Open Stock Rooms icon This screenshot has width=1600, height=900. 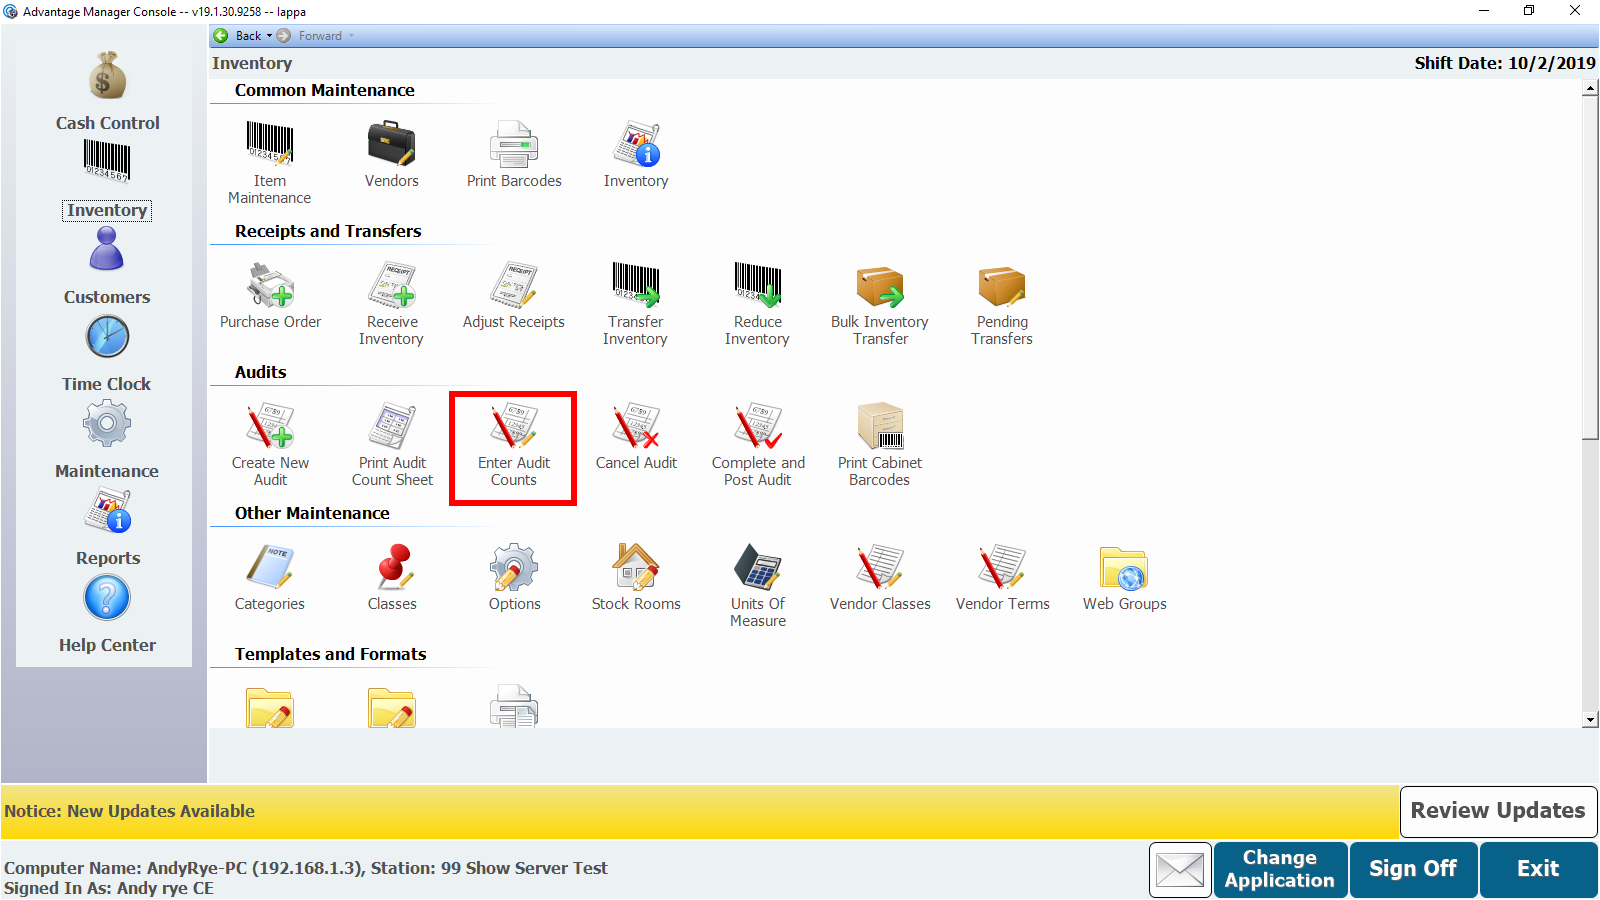(636, 568)
